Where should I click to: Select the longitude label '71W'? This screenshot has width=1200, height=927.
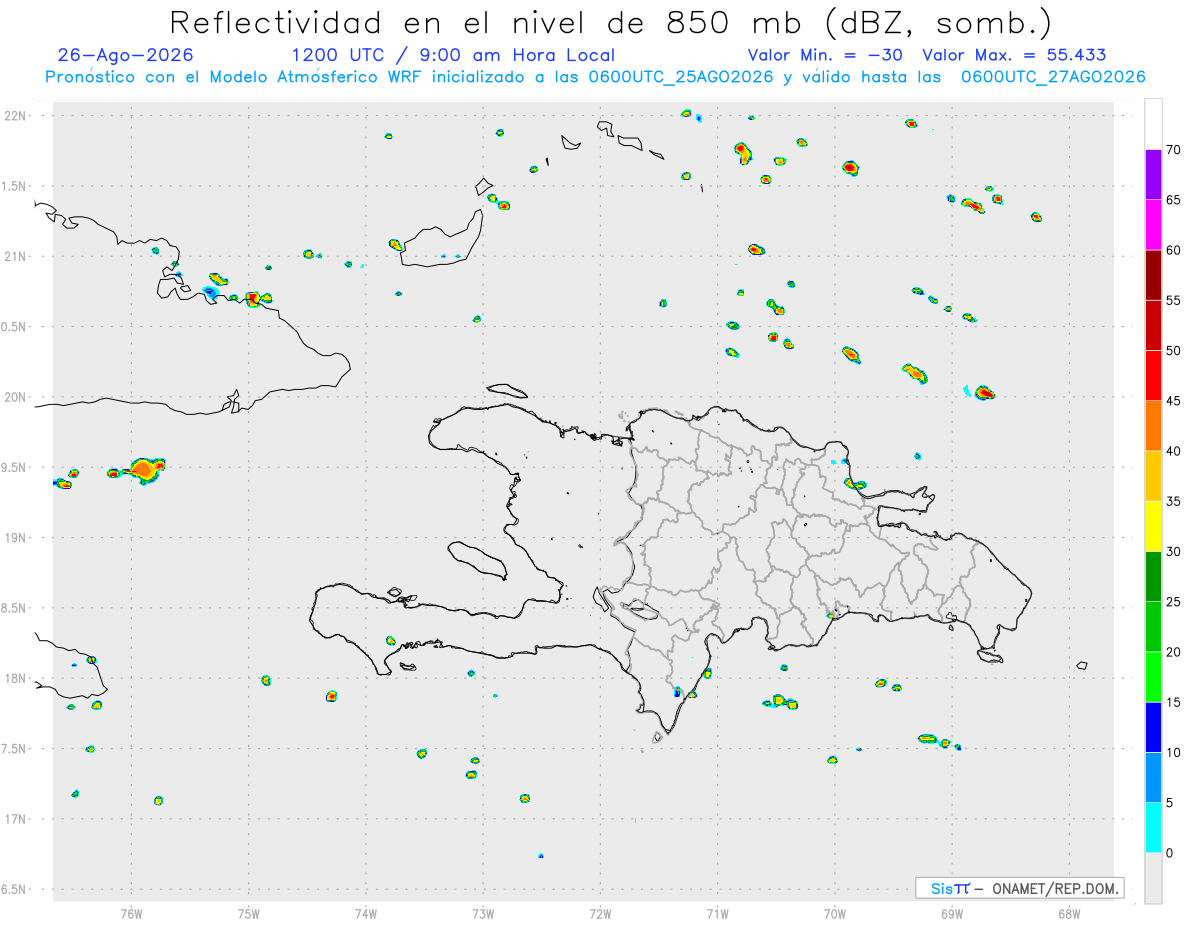(717, 914)
